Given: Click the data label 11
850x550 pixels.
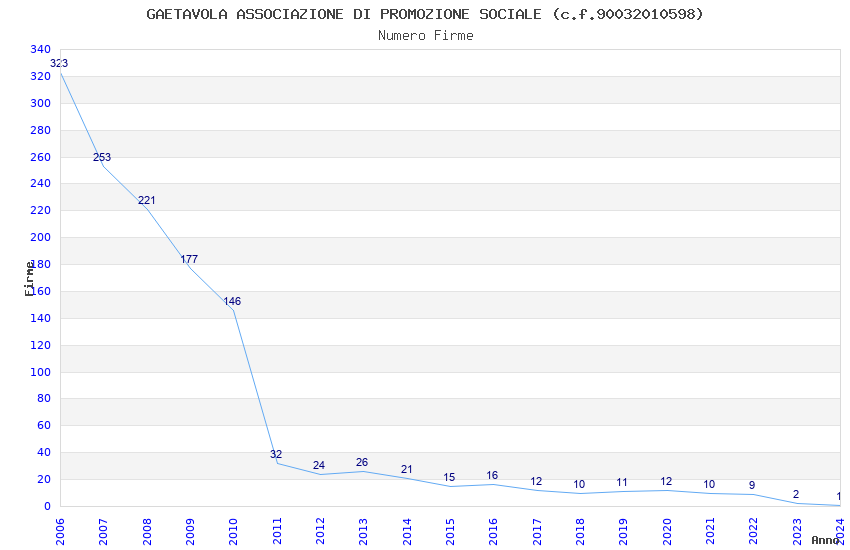Looking at the screenshot, I should [622, 482].
